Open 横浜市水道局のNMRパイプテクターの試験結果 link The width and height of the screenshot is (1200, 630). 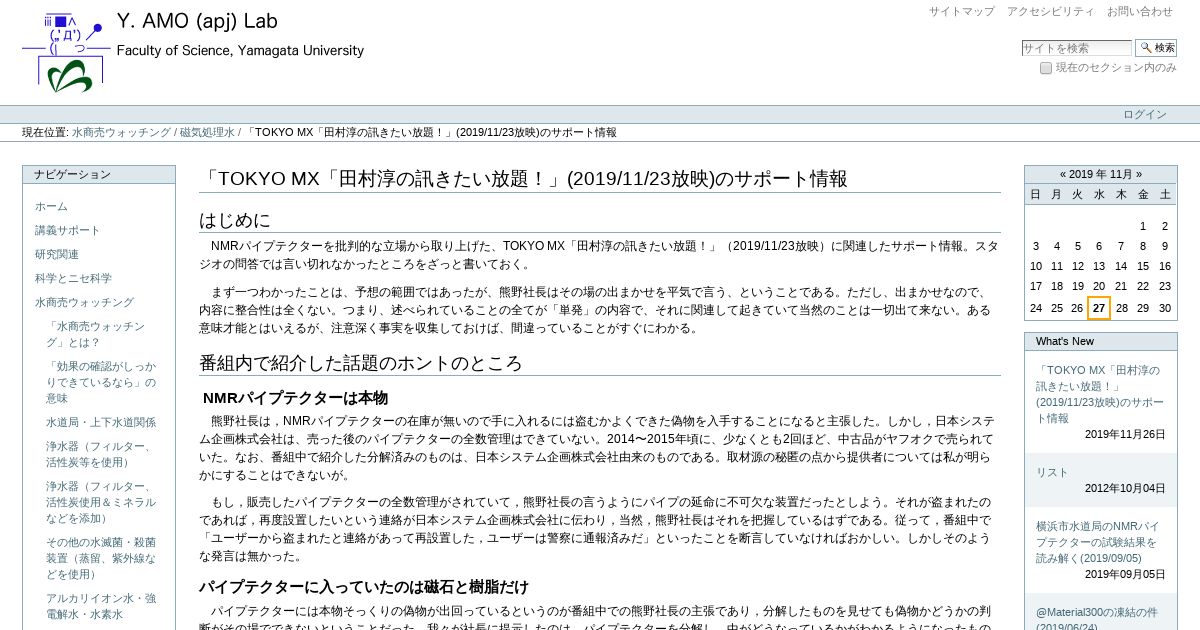1097,542
